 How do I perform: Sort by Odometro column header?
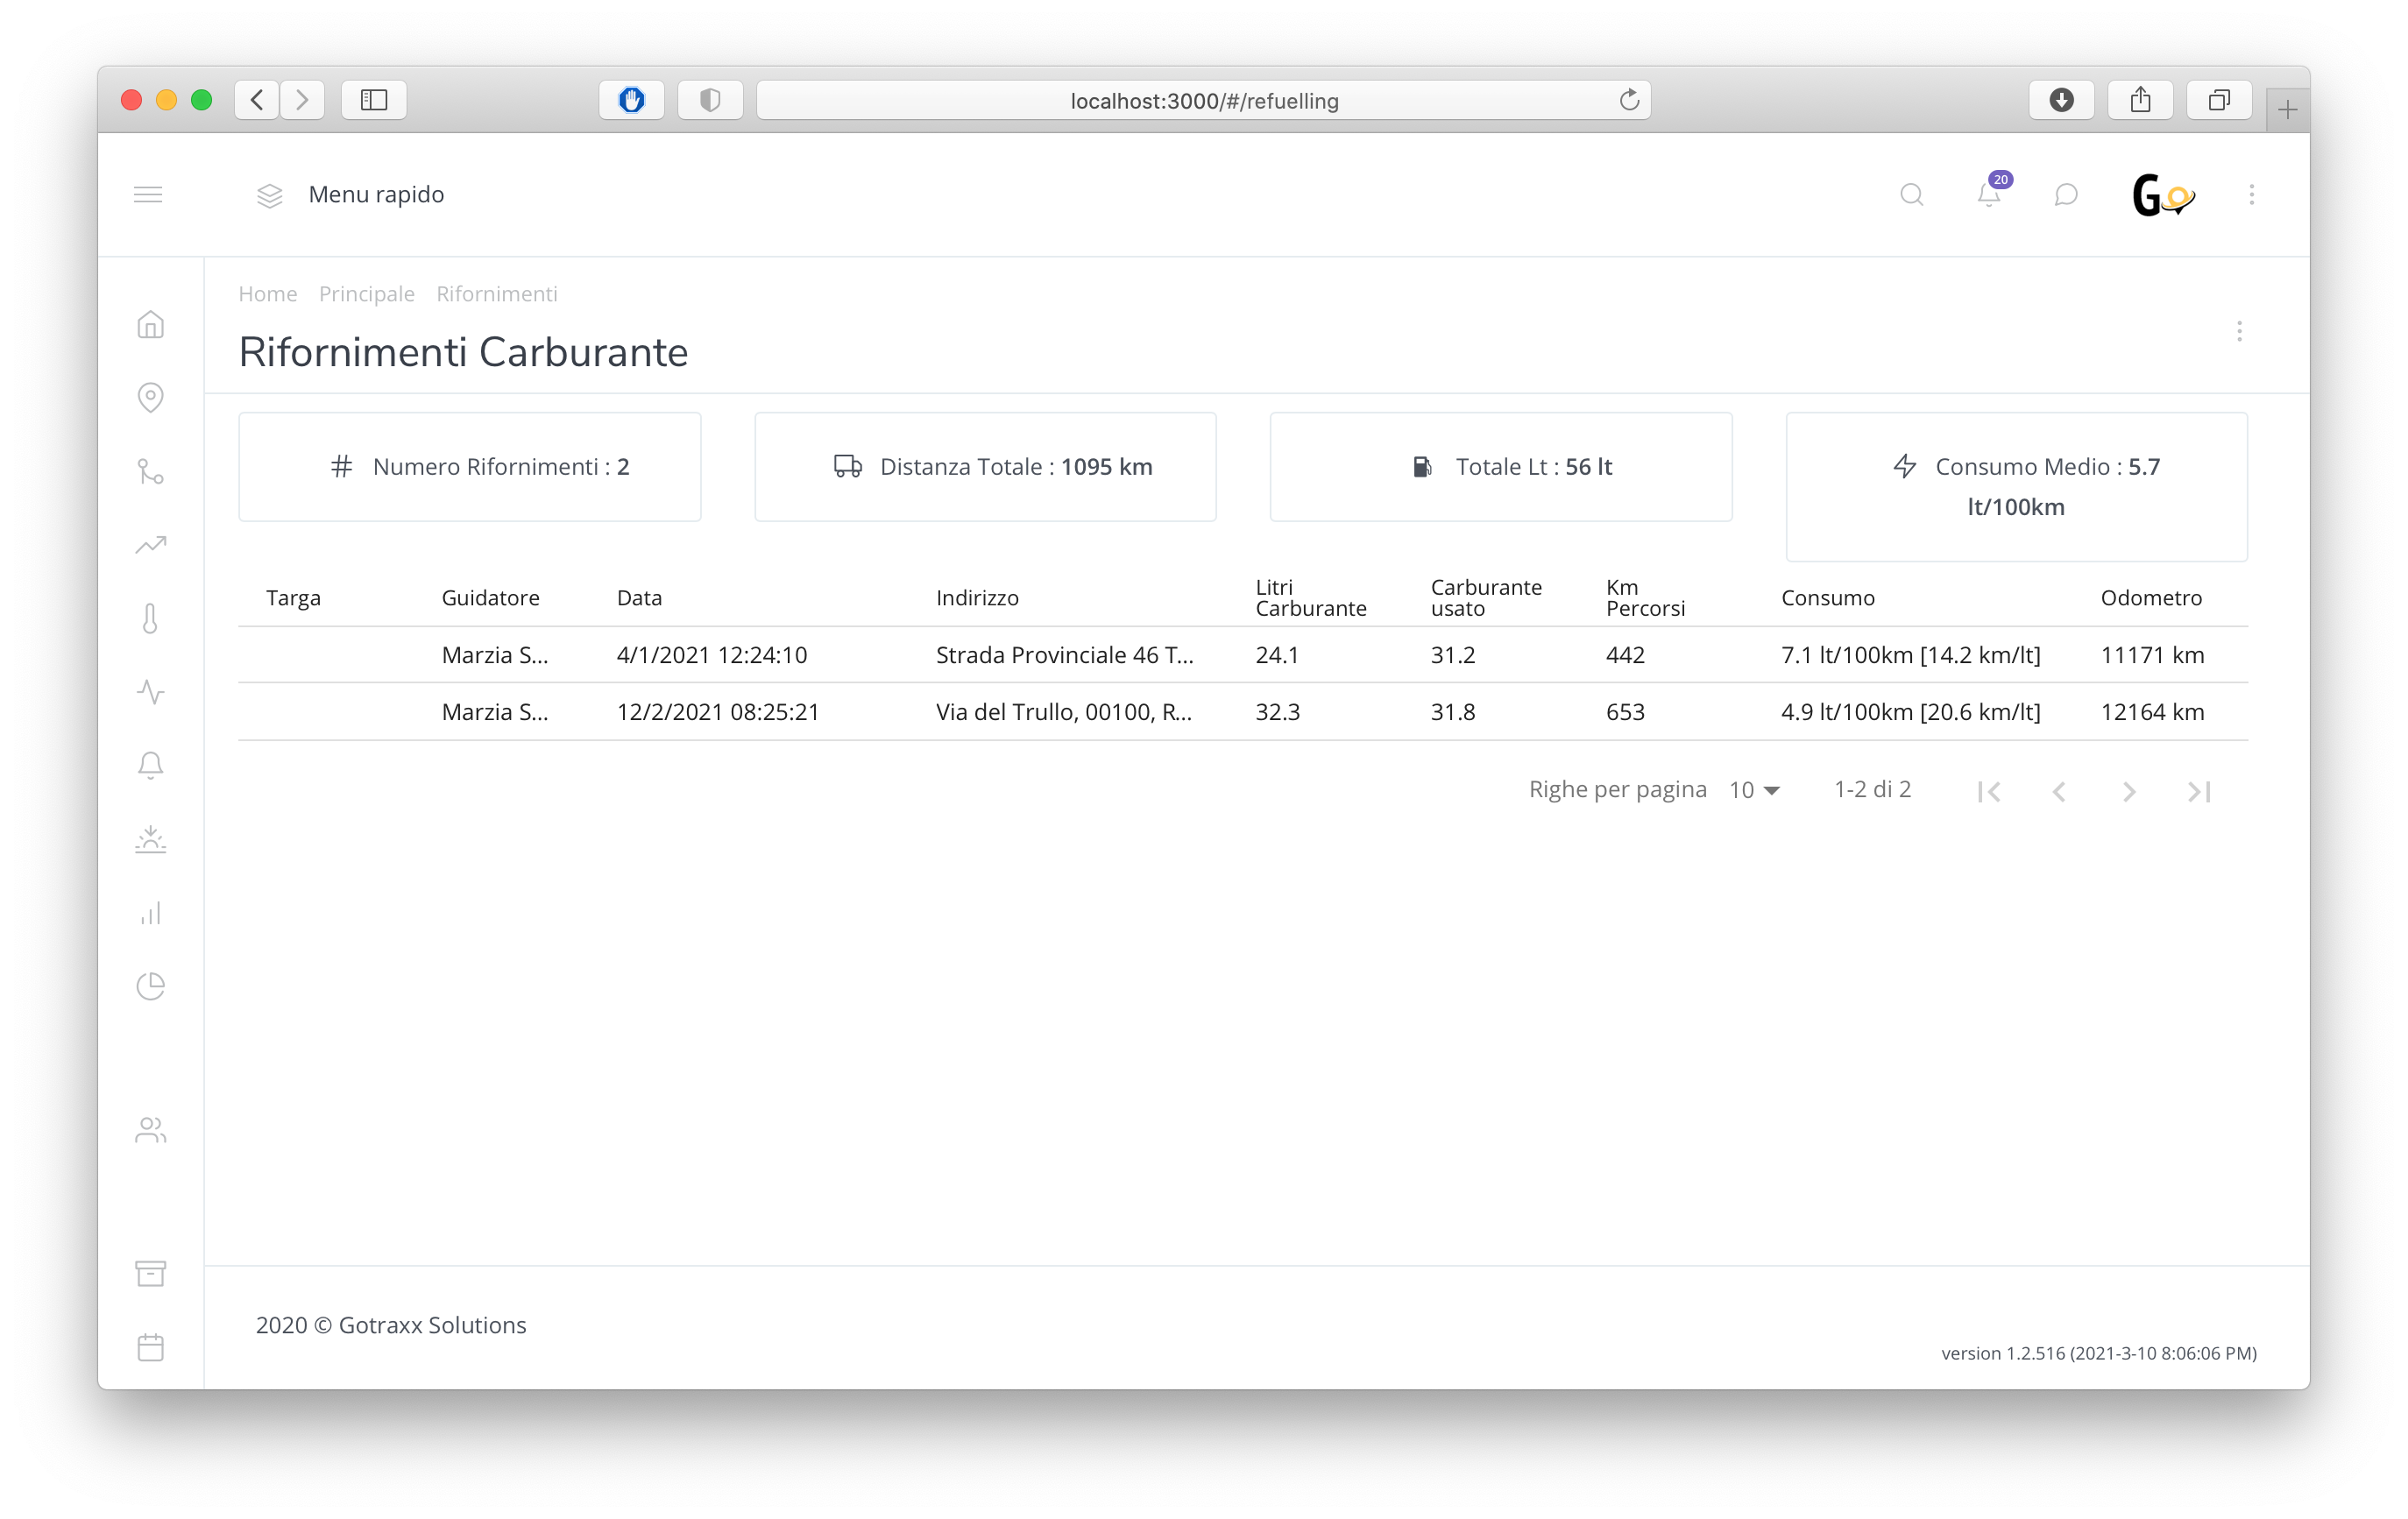tap(2151, 598)
